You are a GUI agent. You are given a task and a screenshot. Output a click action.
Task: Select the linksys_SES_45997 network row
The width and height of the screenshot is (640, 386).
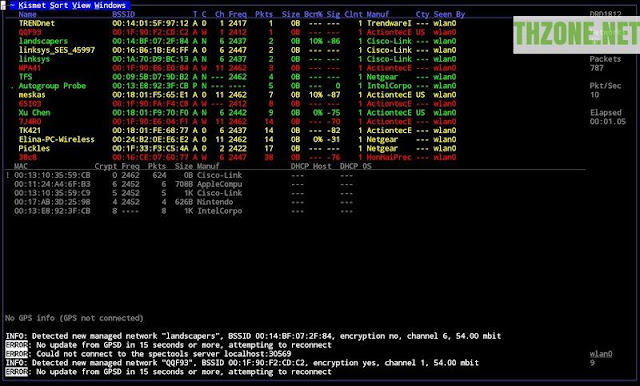(x=238, y=50)
